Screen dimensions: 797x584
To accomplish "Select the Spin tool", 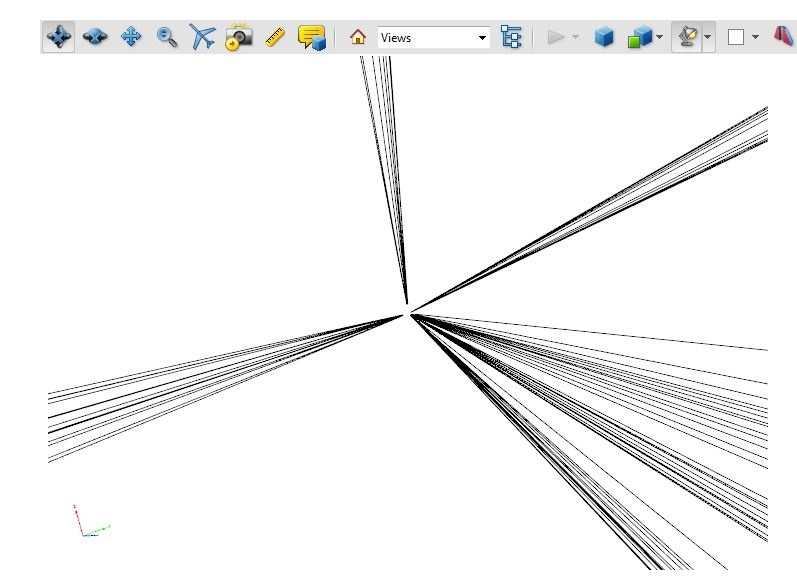I will click(95, 37).
